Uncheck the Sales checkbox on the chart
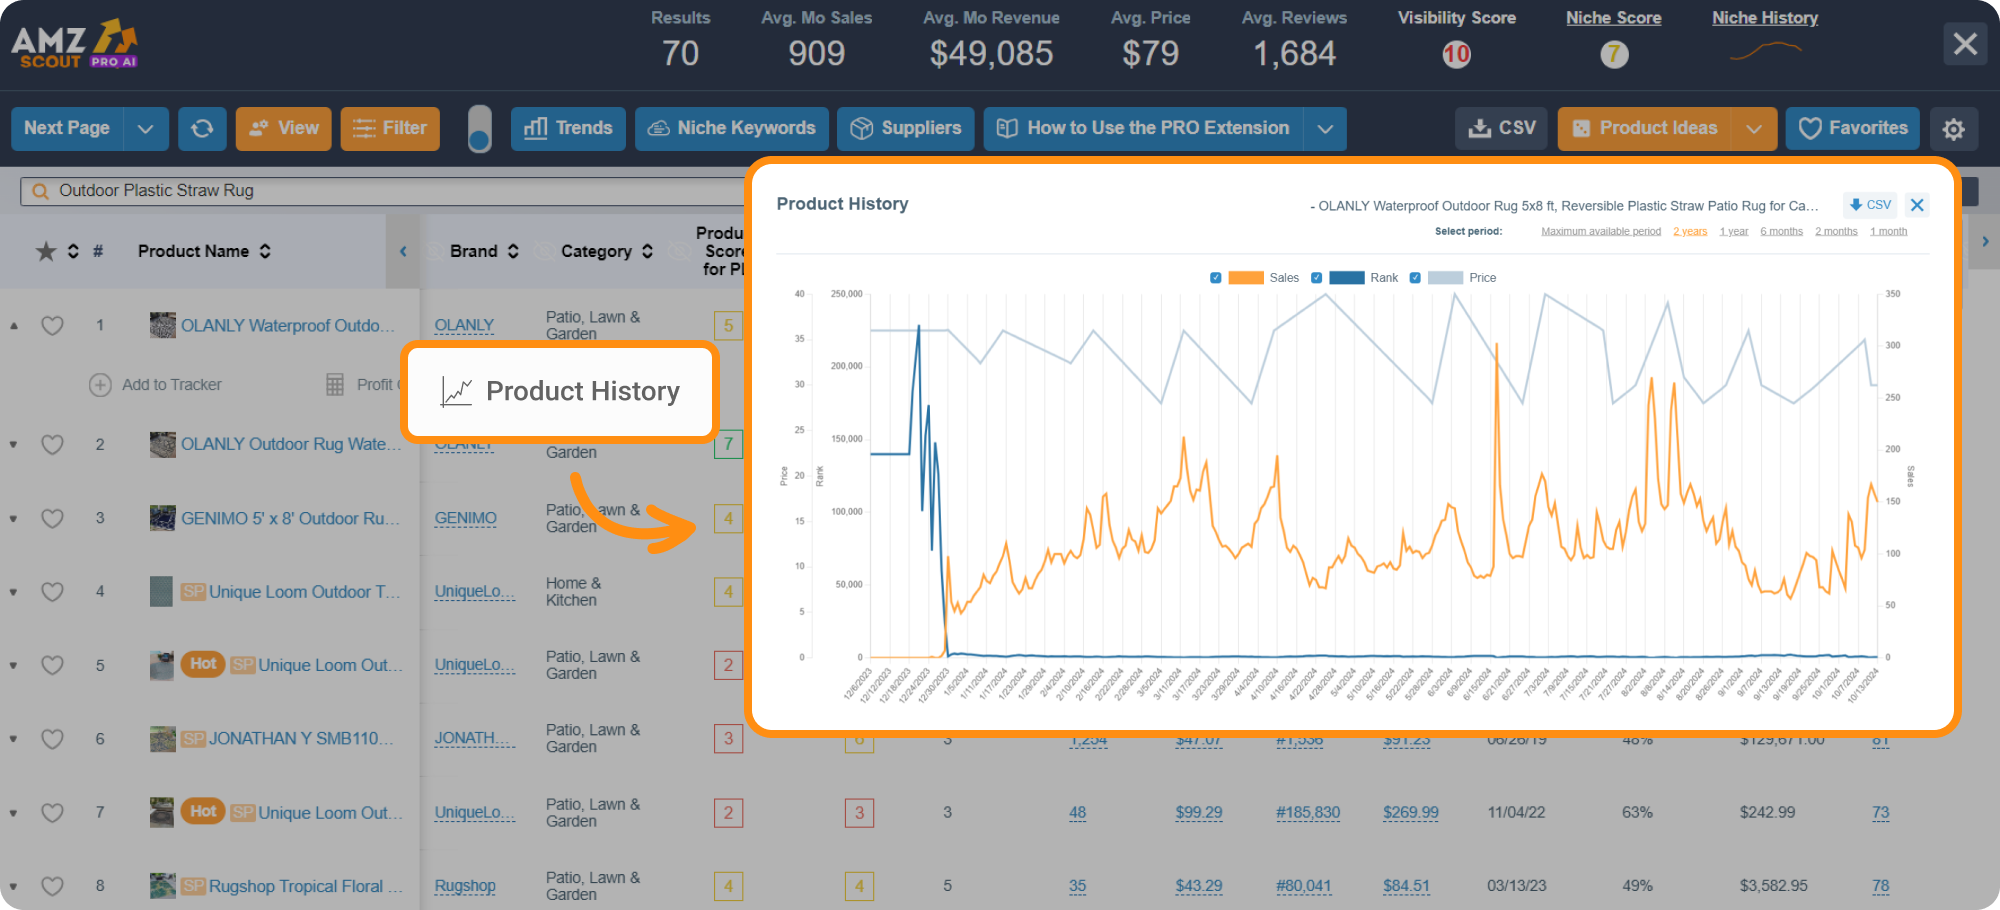This screenshot has height=910, width=2000. point(1216,277)
